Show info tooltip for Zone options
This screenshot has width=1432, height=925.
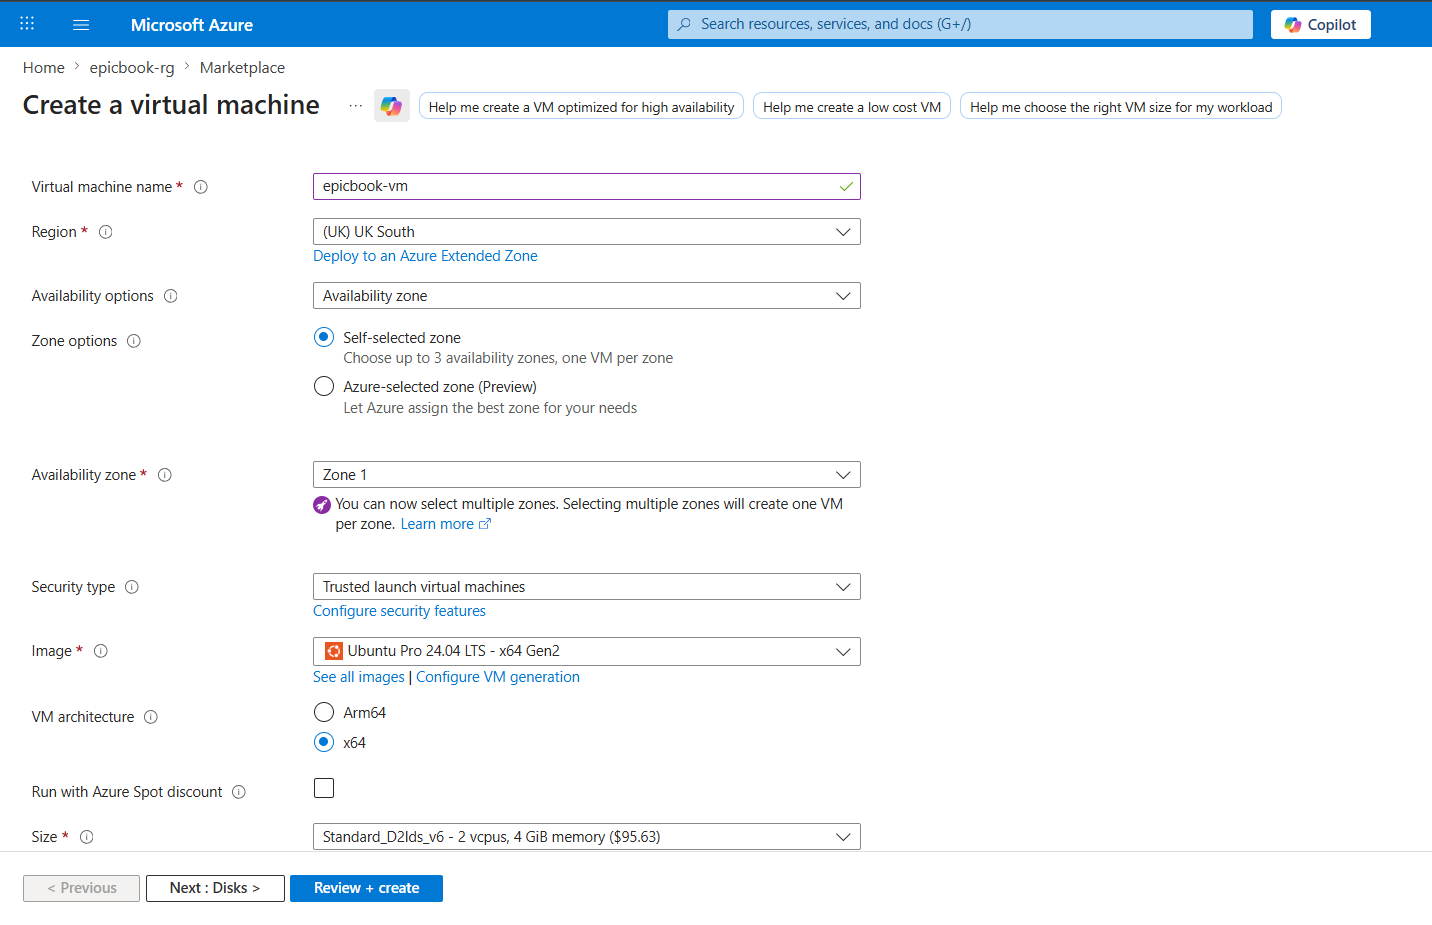pos(134,341)
